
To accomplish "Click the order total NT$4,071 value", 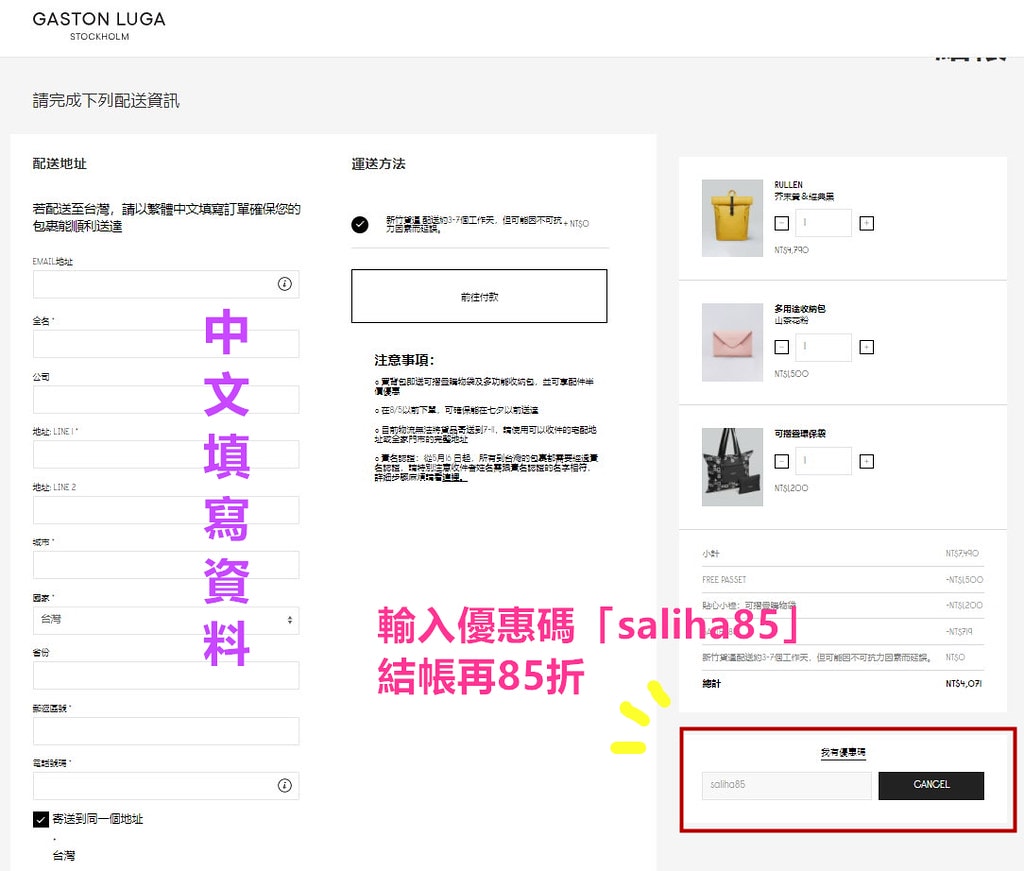I will [963, 684].
